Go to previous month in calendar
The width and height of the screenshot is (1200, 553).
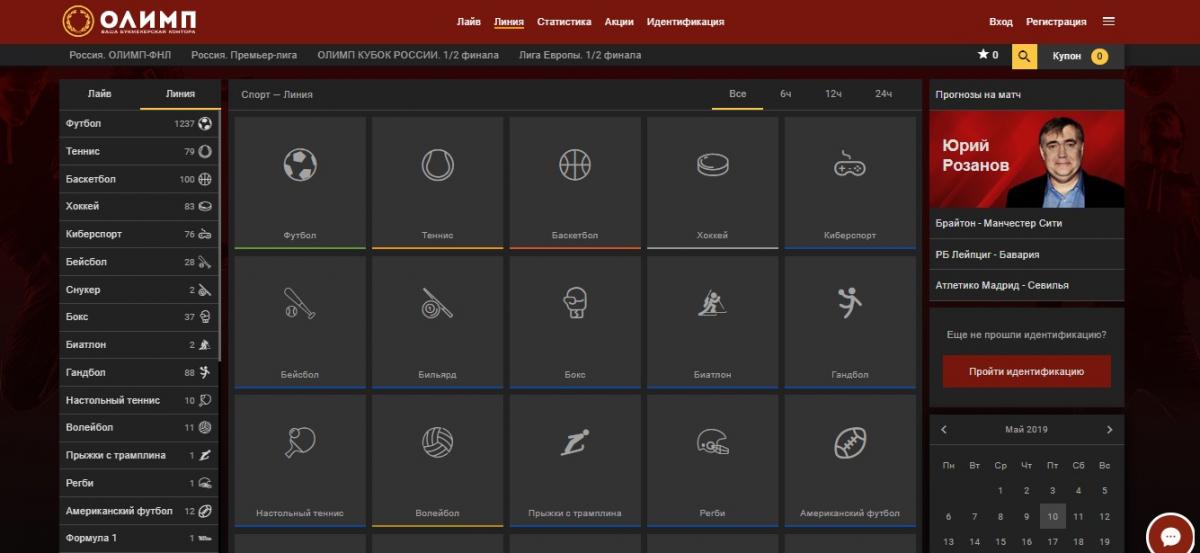pyautogui.click(x=944, y=429)
